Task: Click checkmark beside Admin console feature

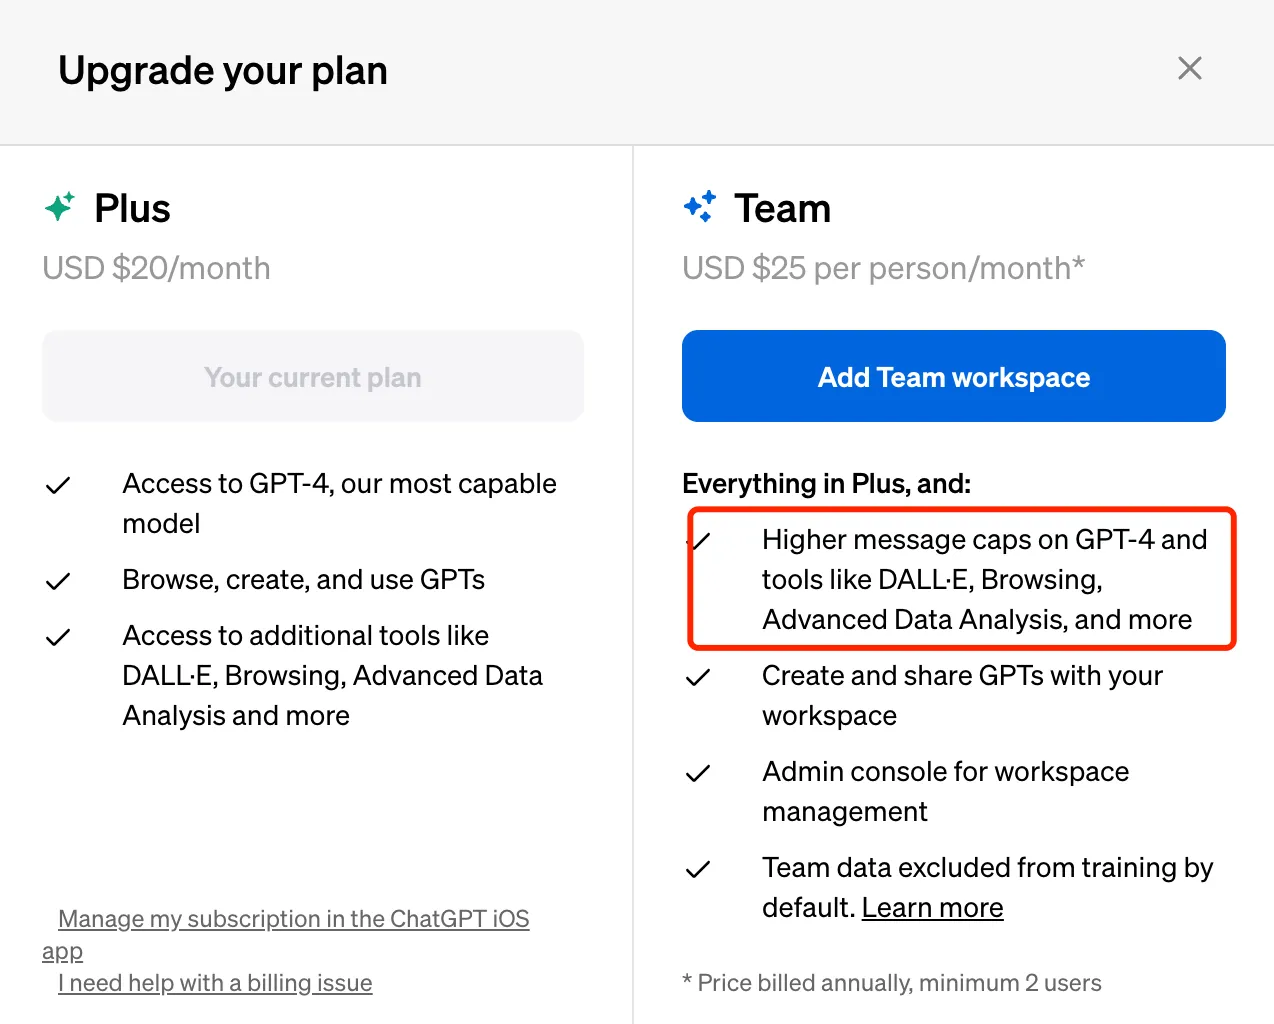Action: click(x=698, y=773)
